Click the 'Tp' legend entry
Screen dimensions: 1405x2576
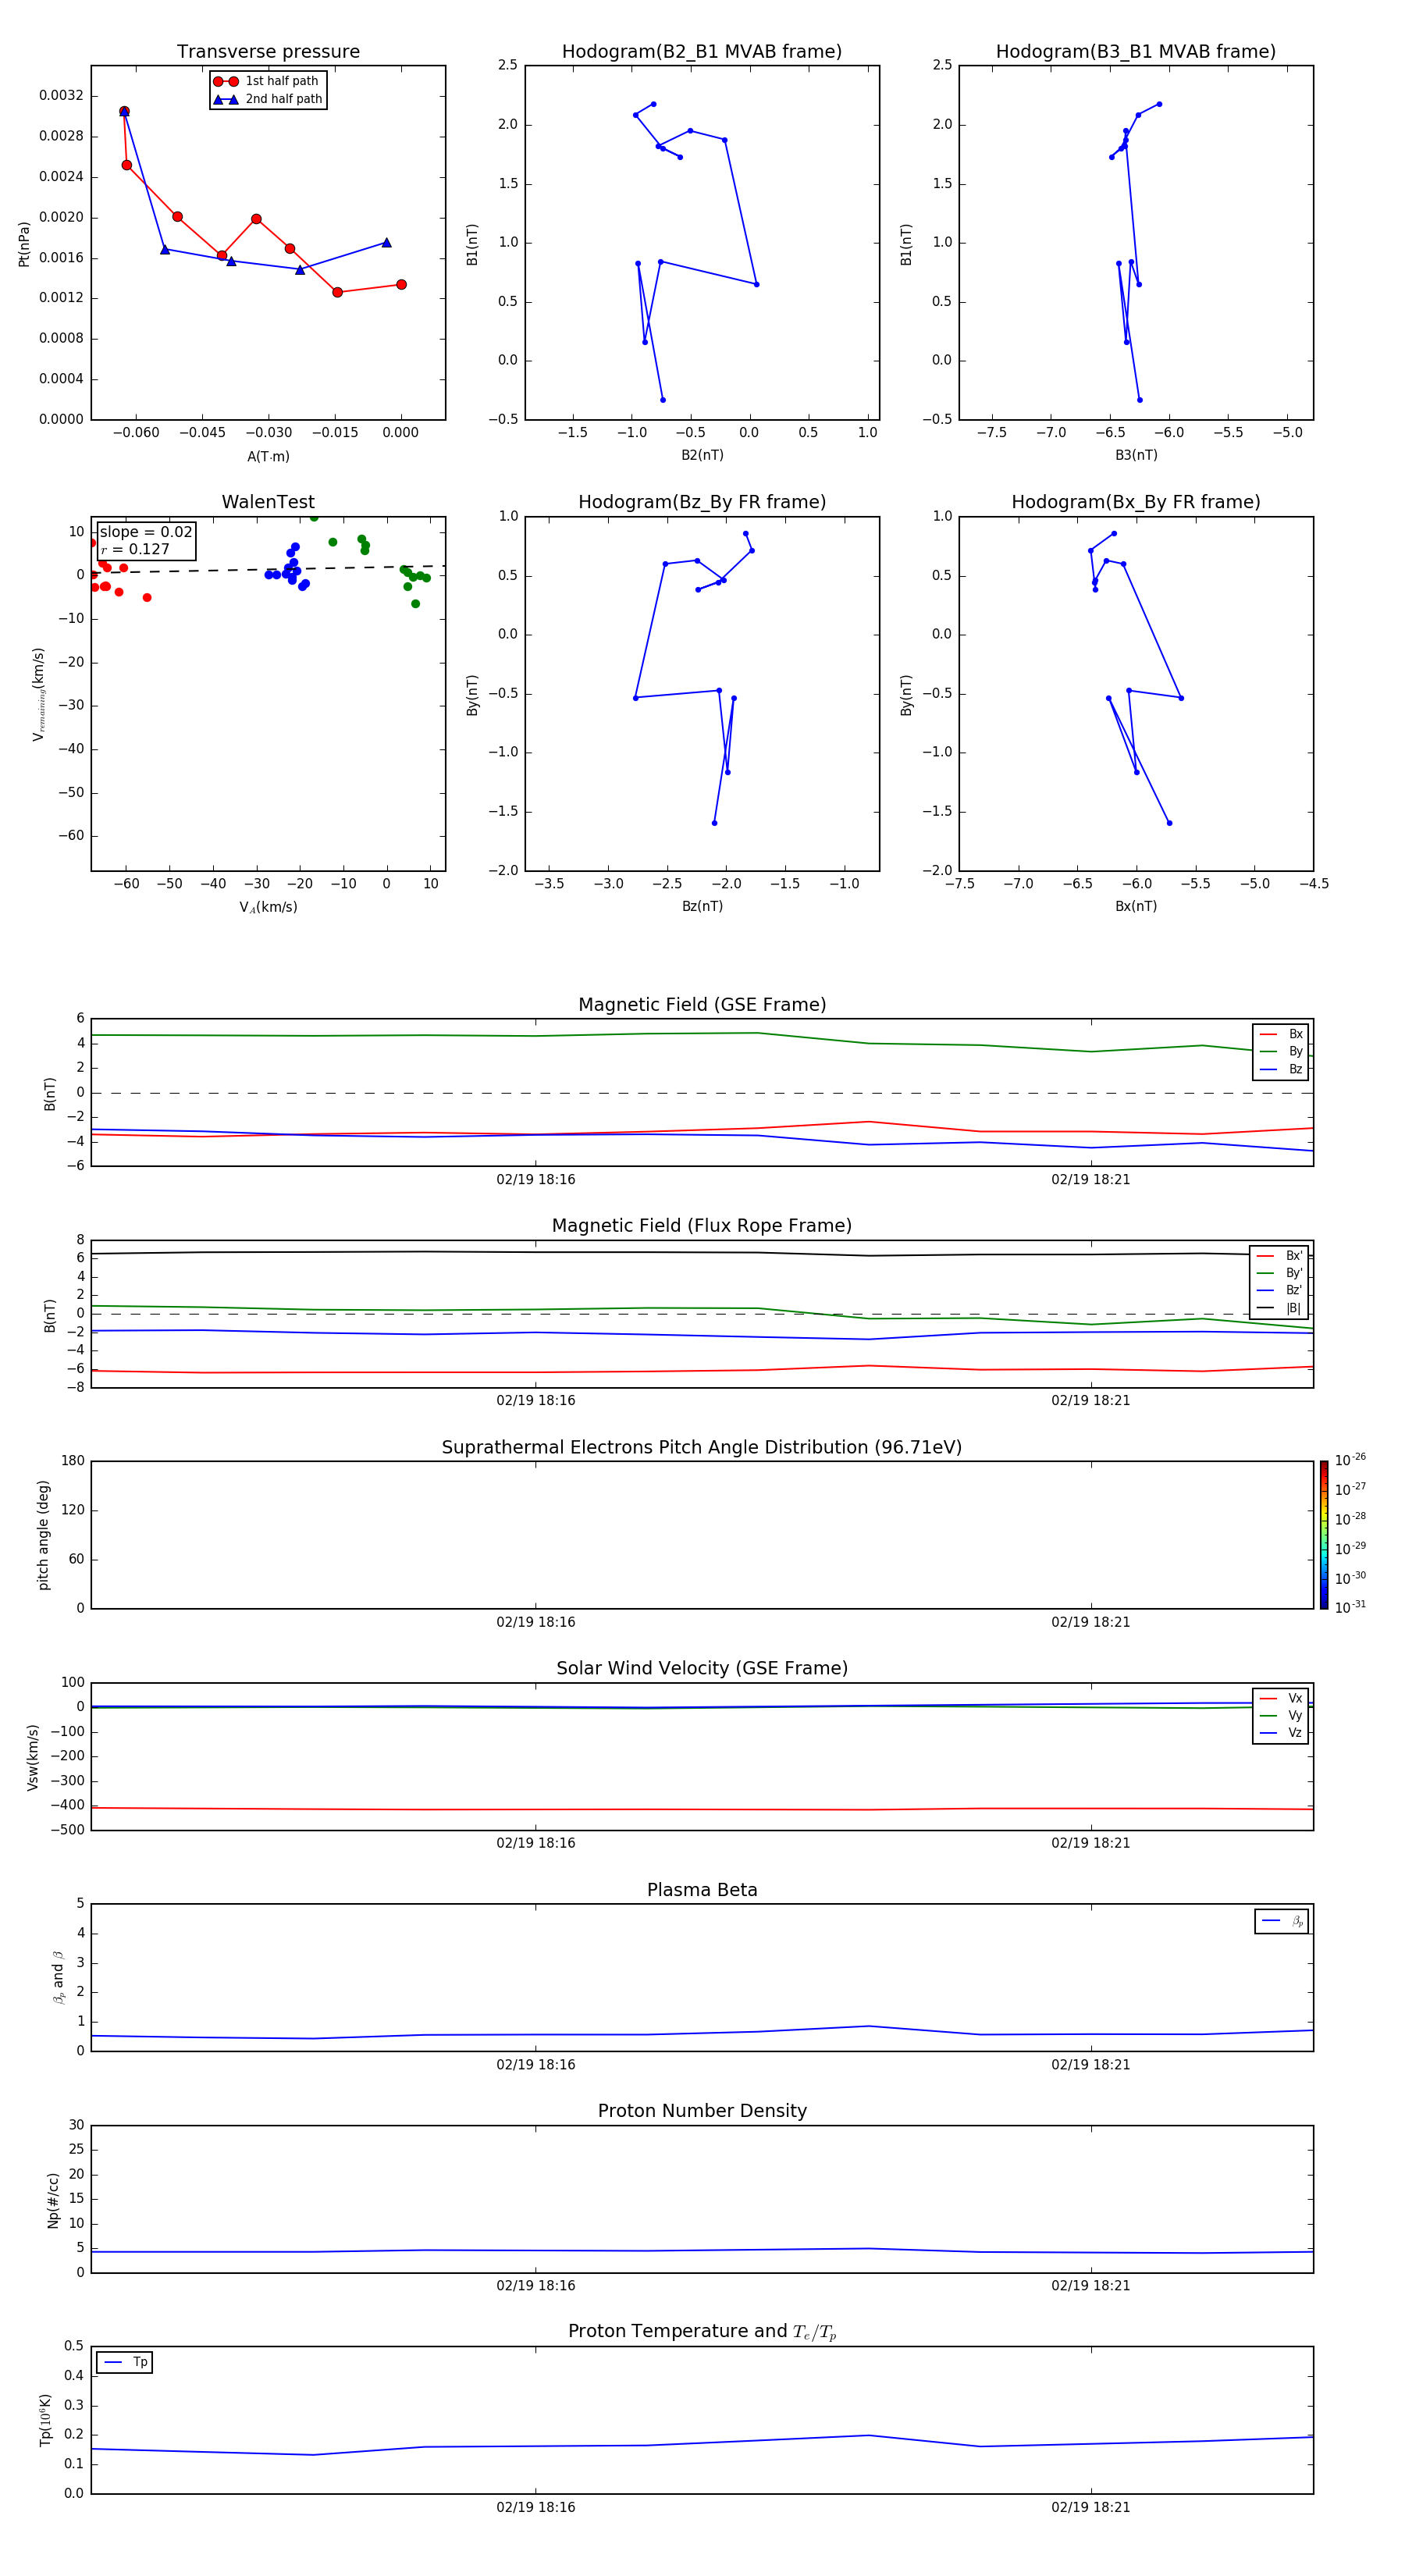[125, 2362]
